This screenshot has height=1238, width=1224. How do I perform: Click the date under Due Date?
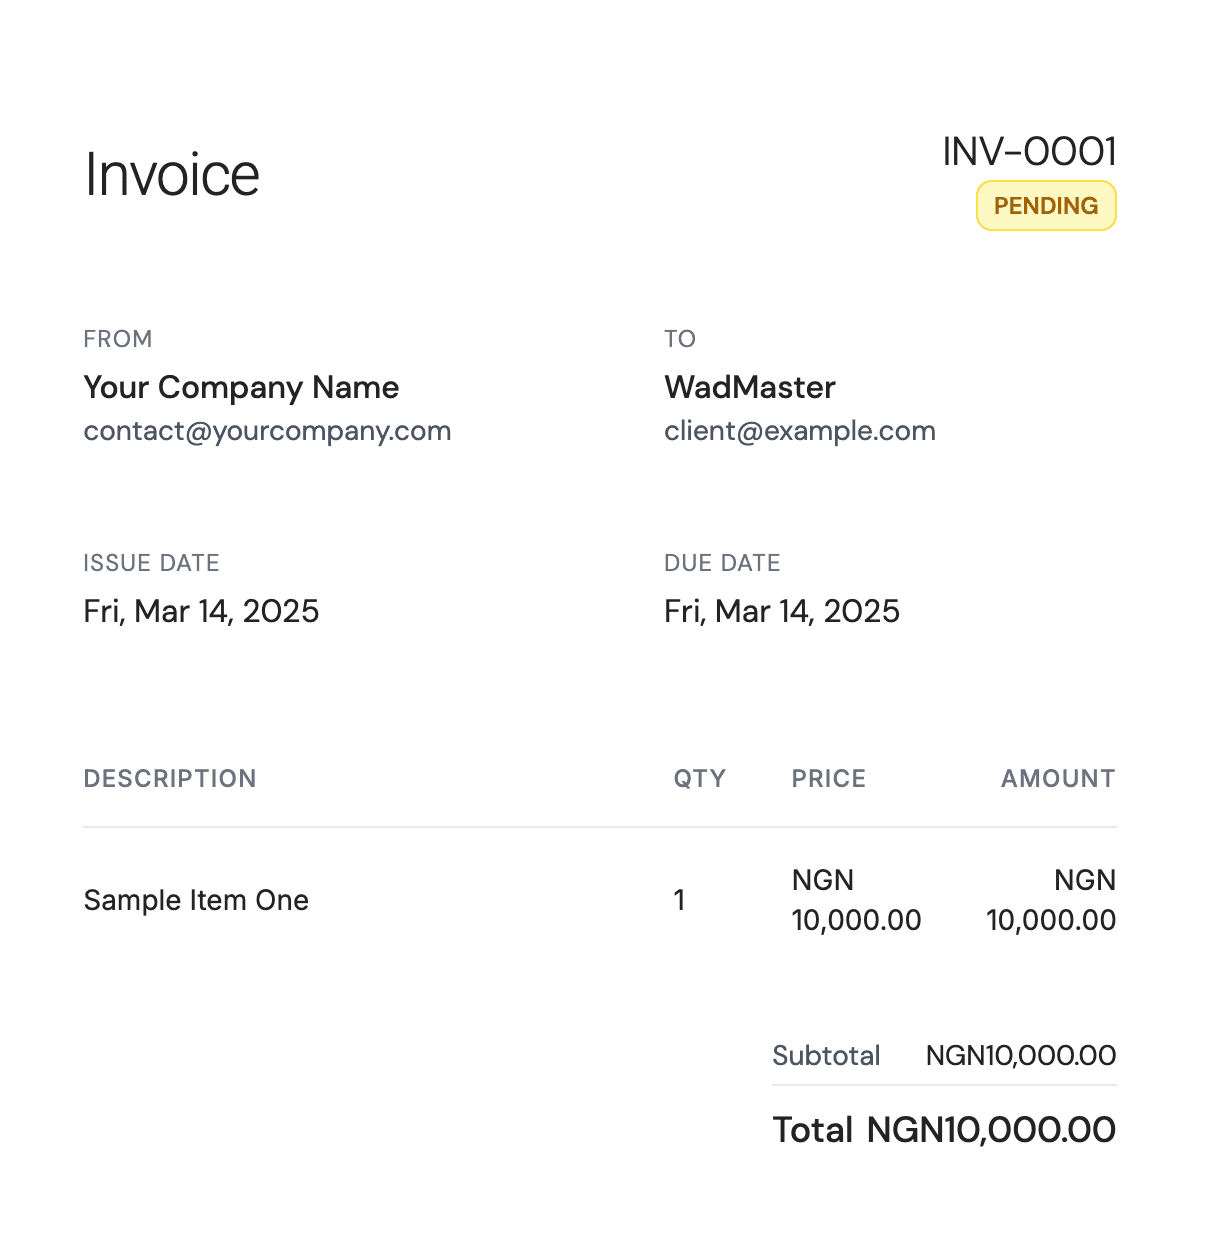pos(781,611)
